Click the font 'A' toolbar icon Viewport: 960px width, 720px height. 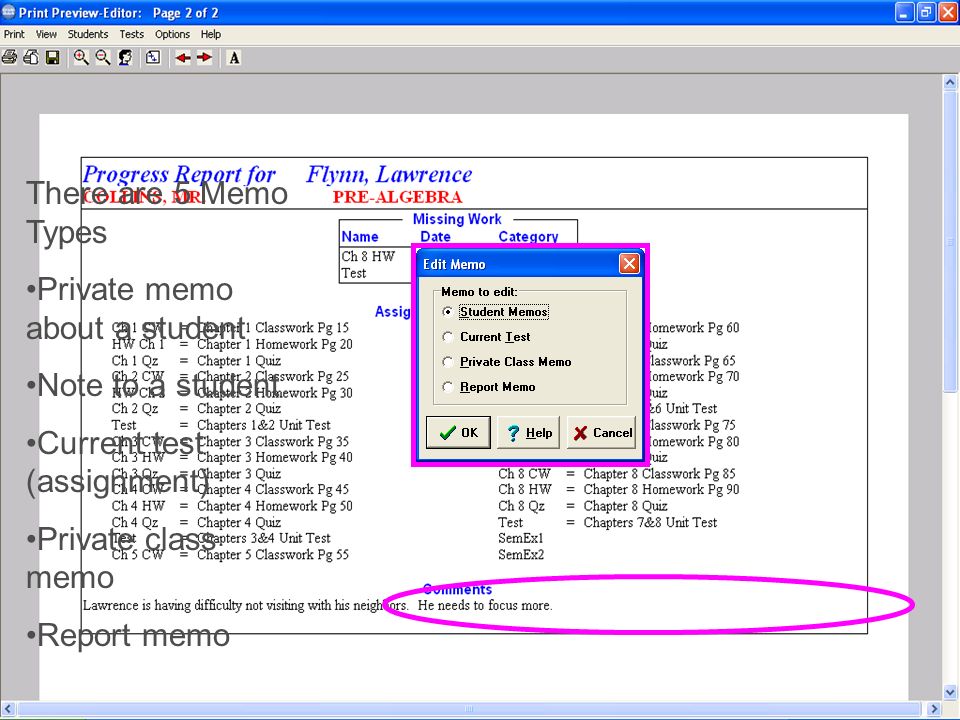point(233,58)
